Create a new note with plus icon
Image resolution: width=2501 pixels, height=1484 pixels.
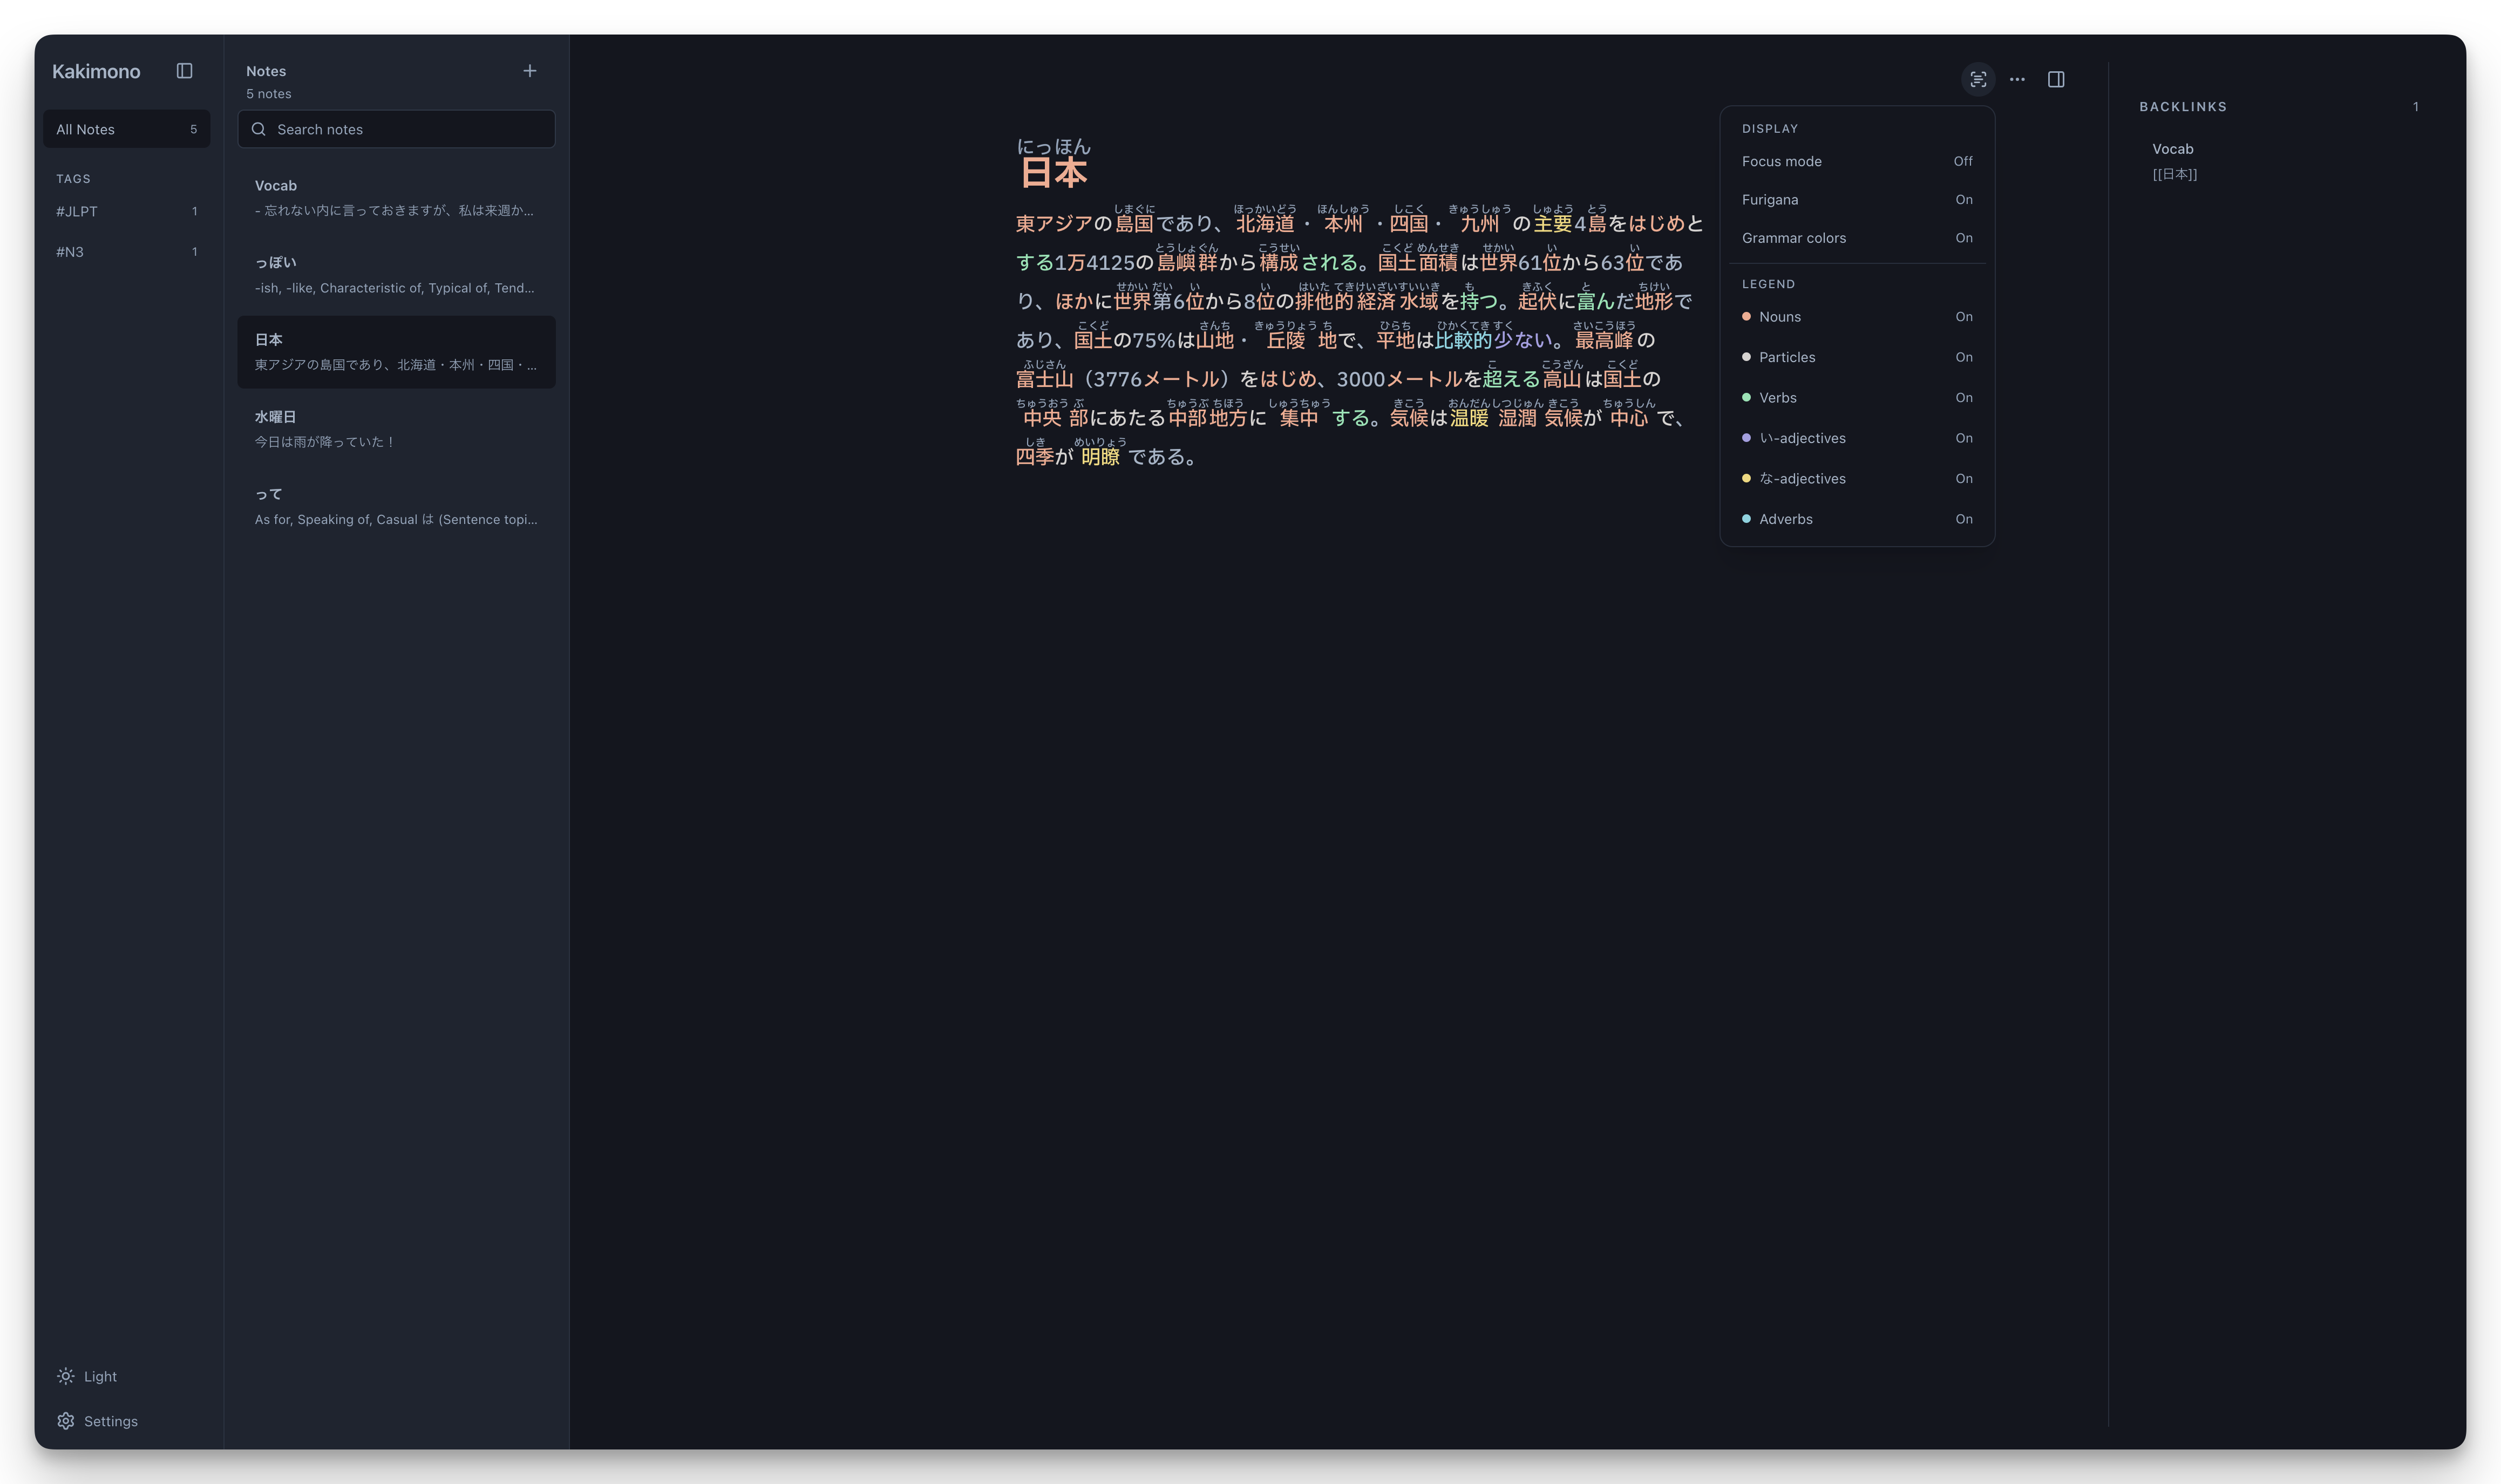tap(530, 71)
